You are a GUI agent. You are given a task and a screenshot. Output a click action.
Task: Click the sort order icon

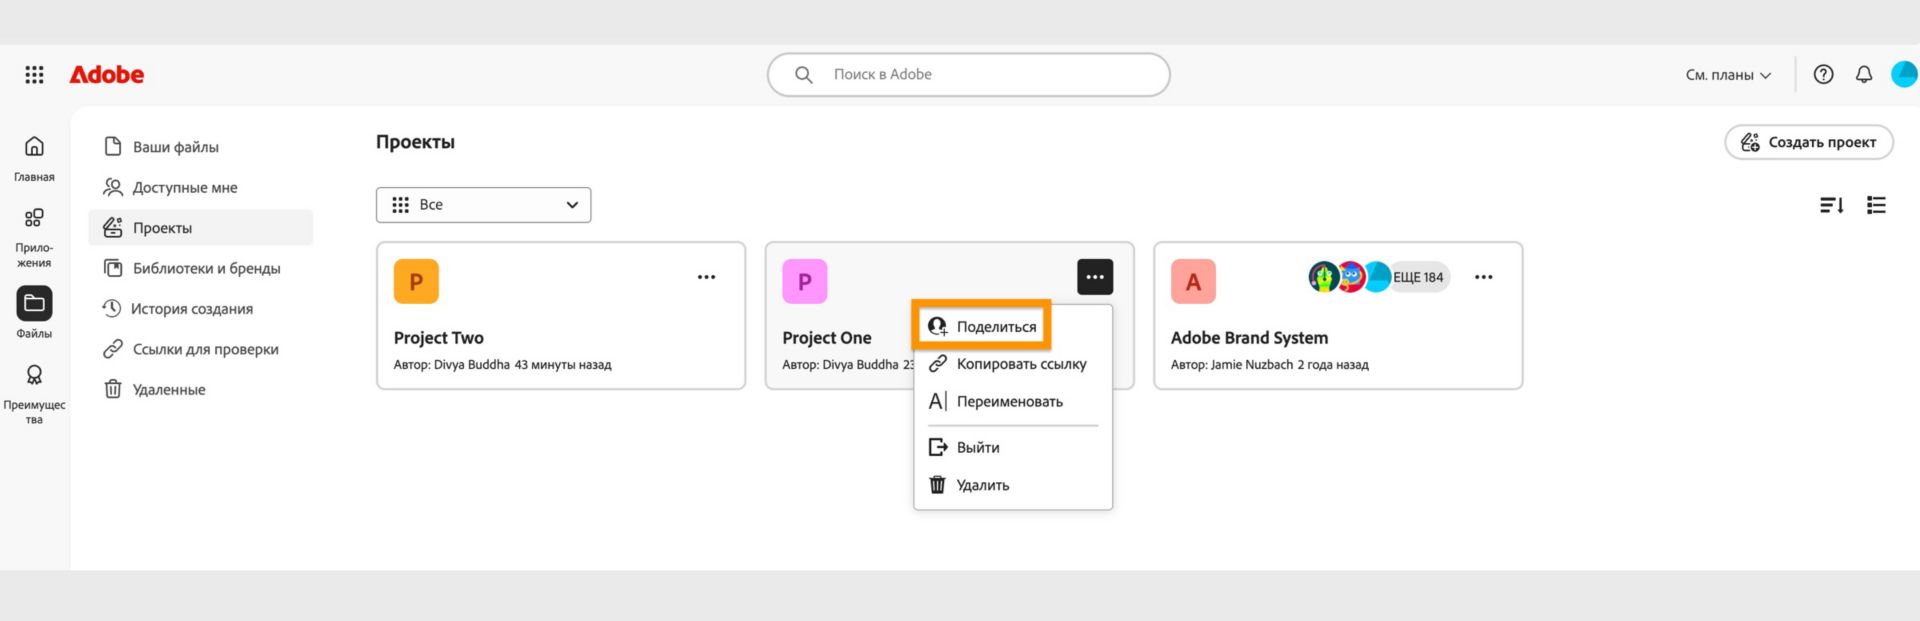pos(1831,205)
